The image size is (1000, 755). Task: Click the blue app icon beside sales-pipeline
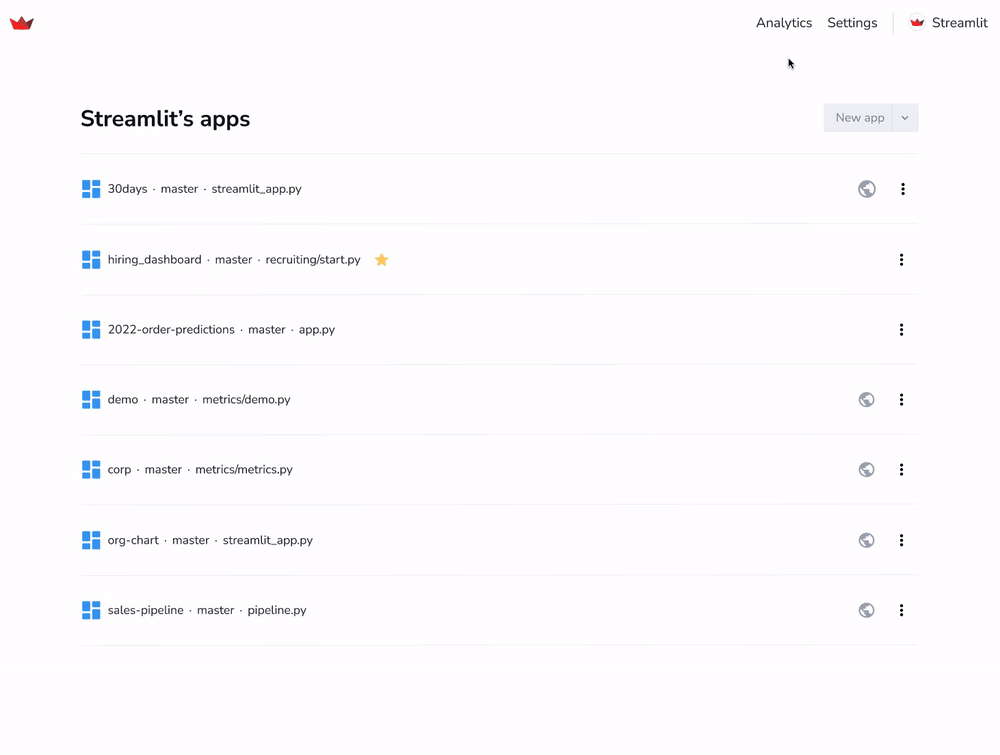[x=90, y=610]
